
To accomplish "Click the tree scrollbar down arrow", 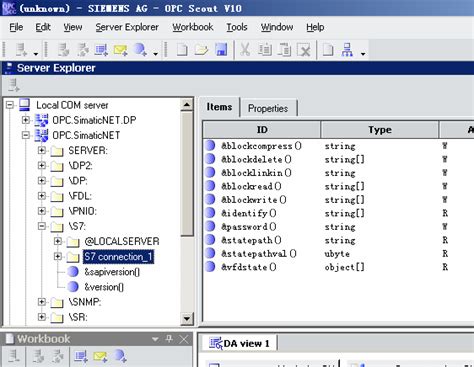I will tap(187, 318).
